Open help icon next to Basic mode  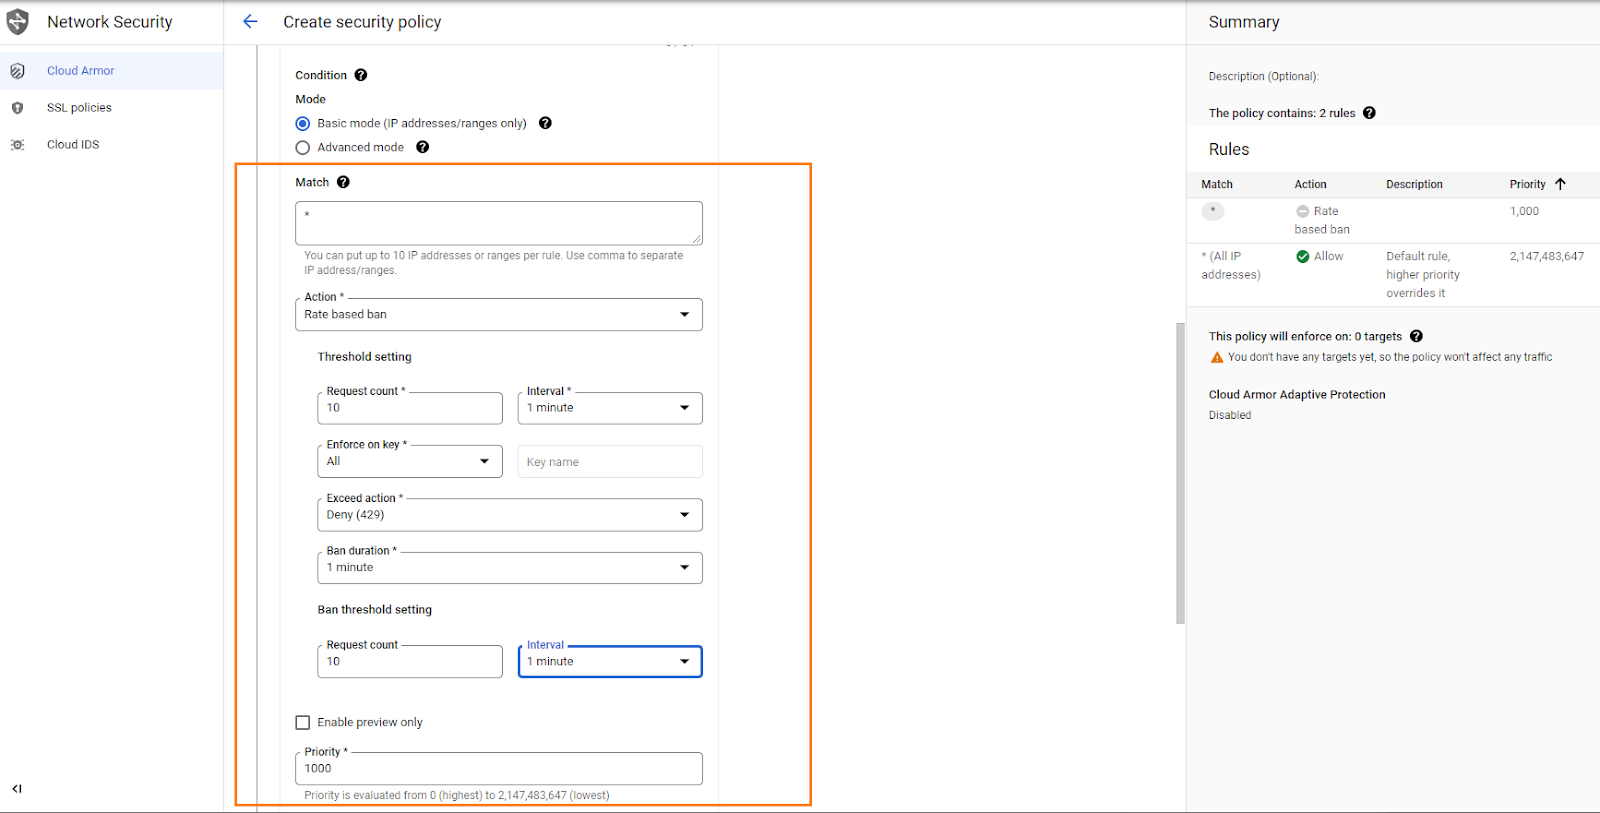point(545,123)
